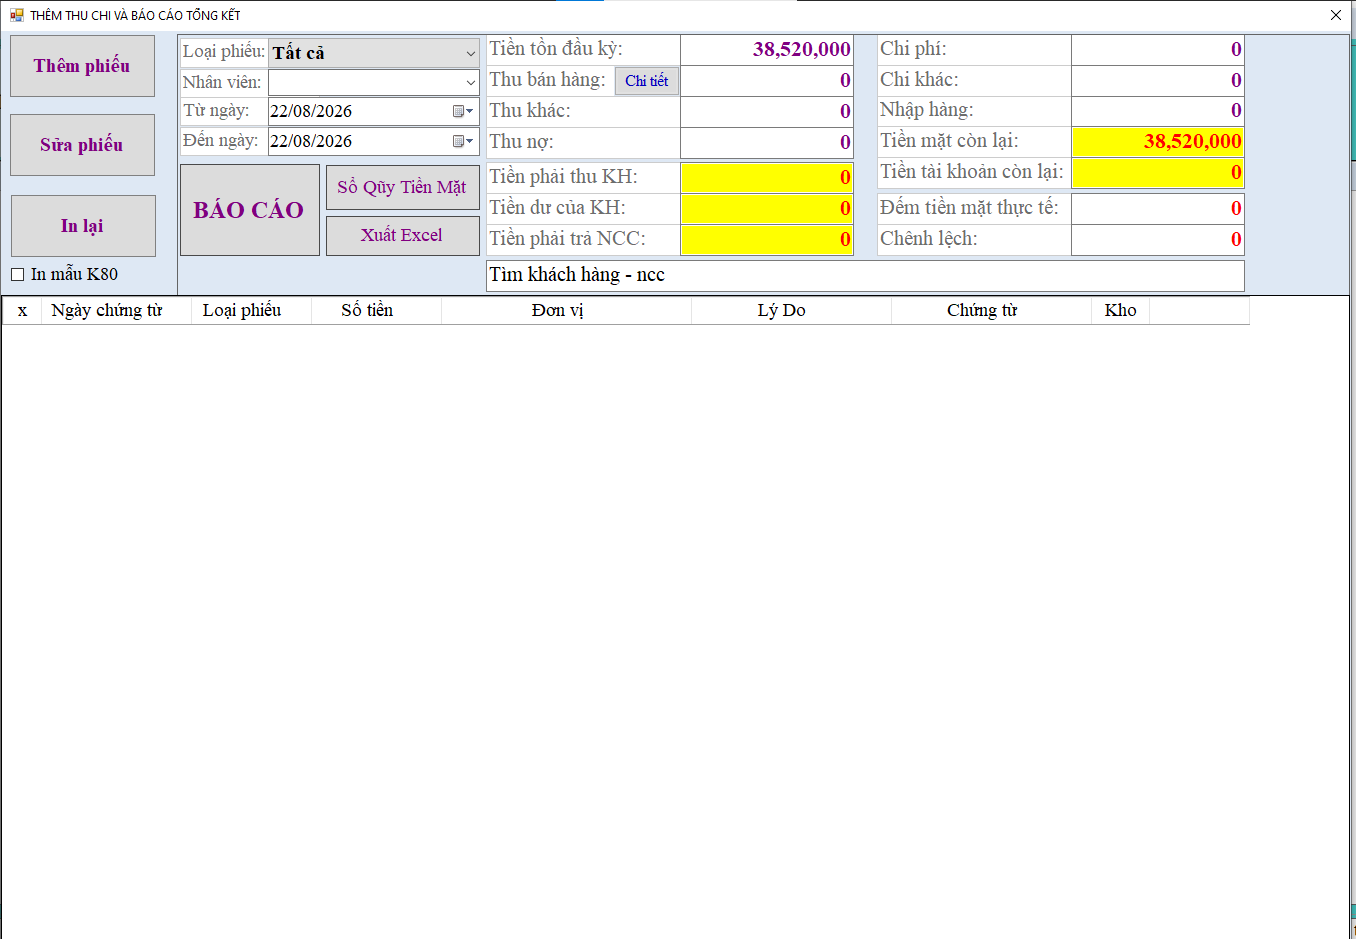Click the Thu bán hàng amount field

point(767,81)
